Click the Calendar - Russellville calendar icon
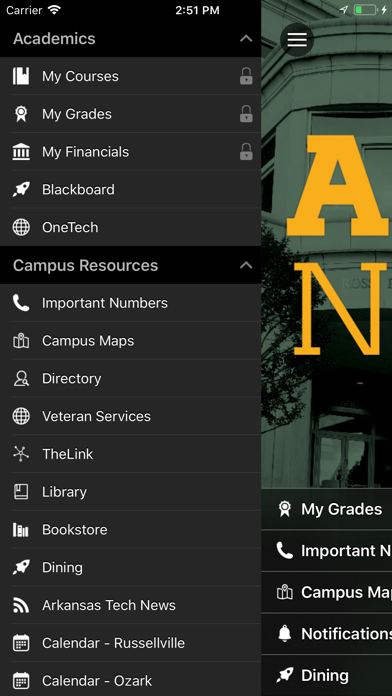 [21, 643]
